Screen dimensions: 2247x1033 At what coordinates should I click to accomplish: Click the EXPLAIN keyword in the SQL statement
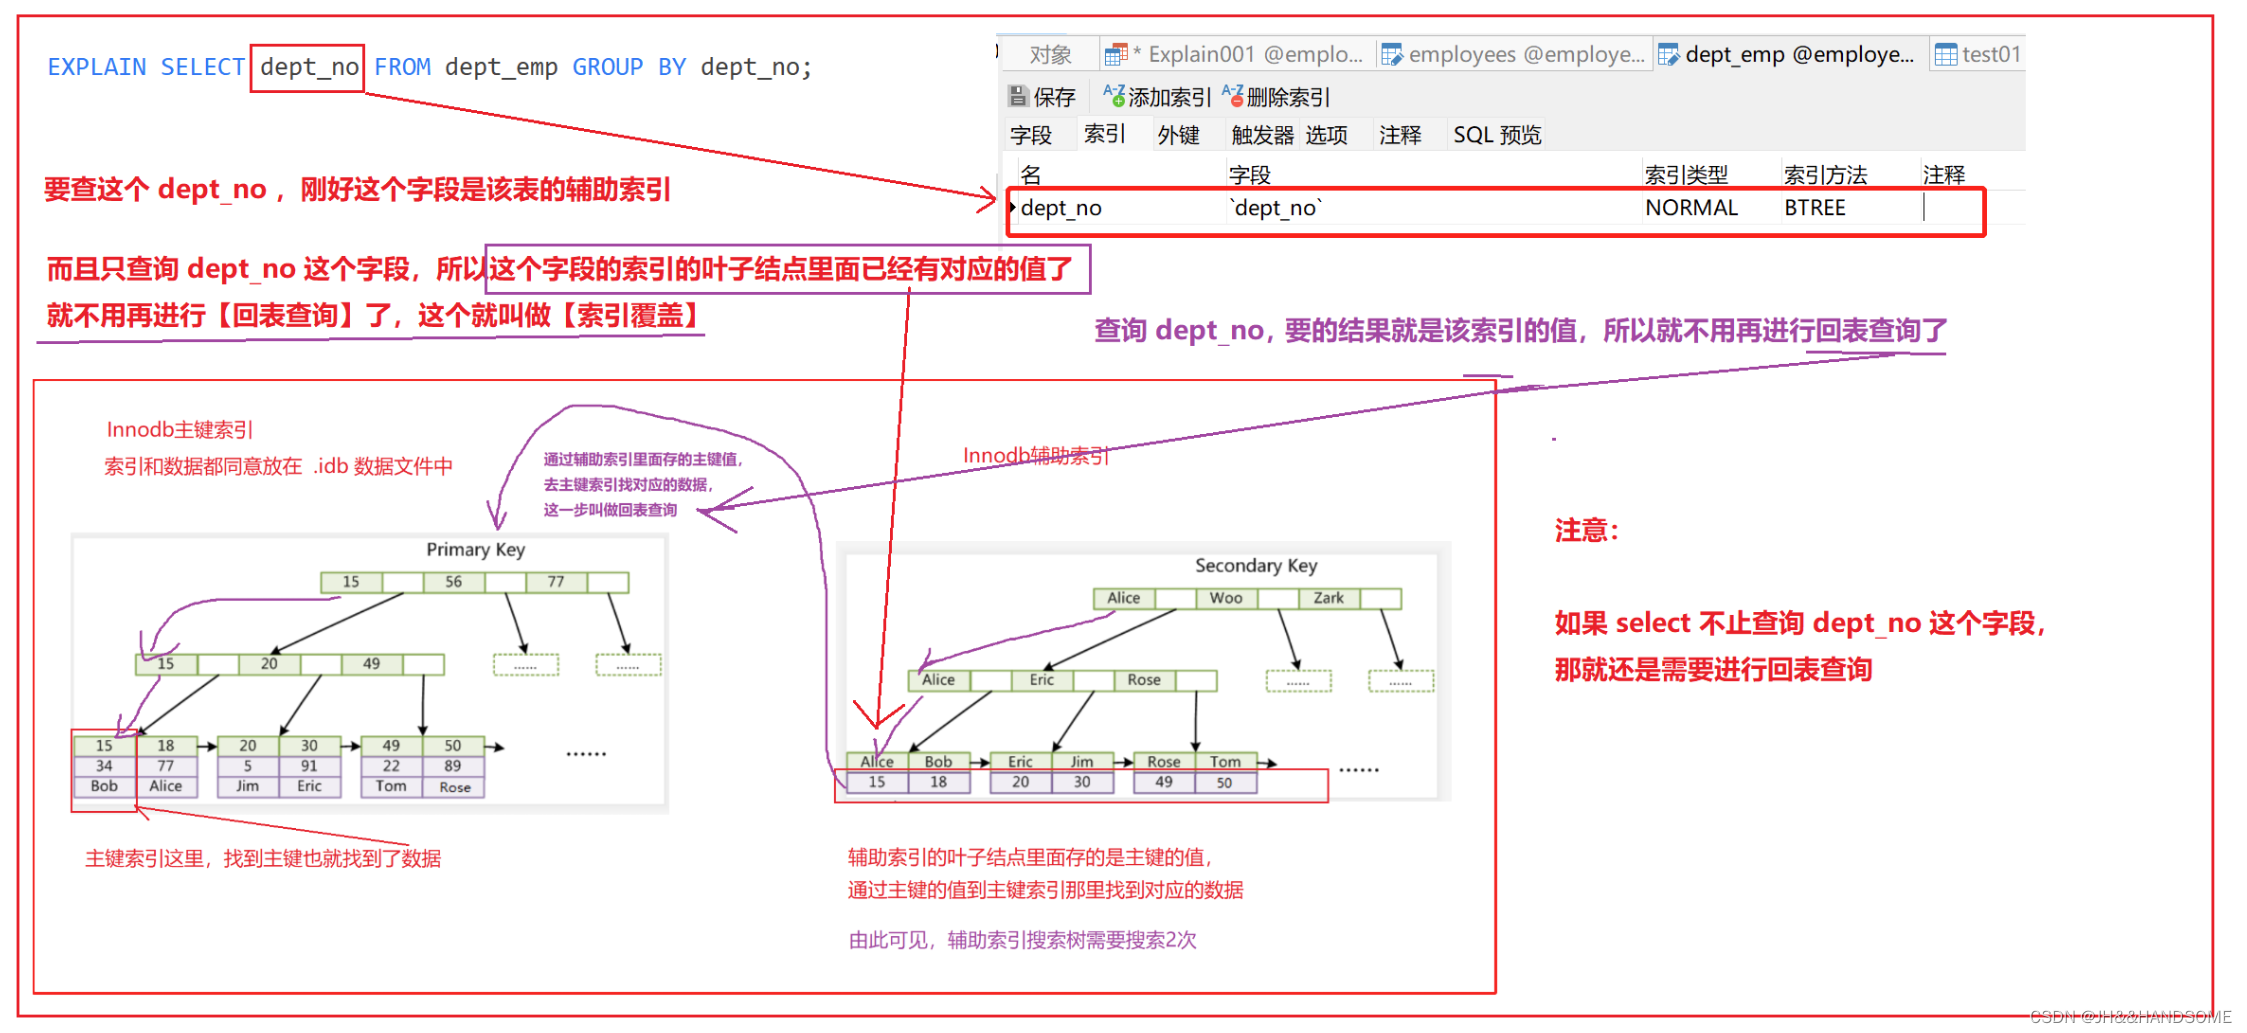click(97, 67)
